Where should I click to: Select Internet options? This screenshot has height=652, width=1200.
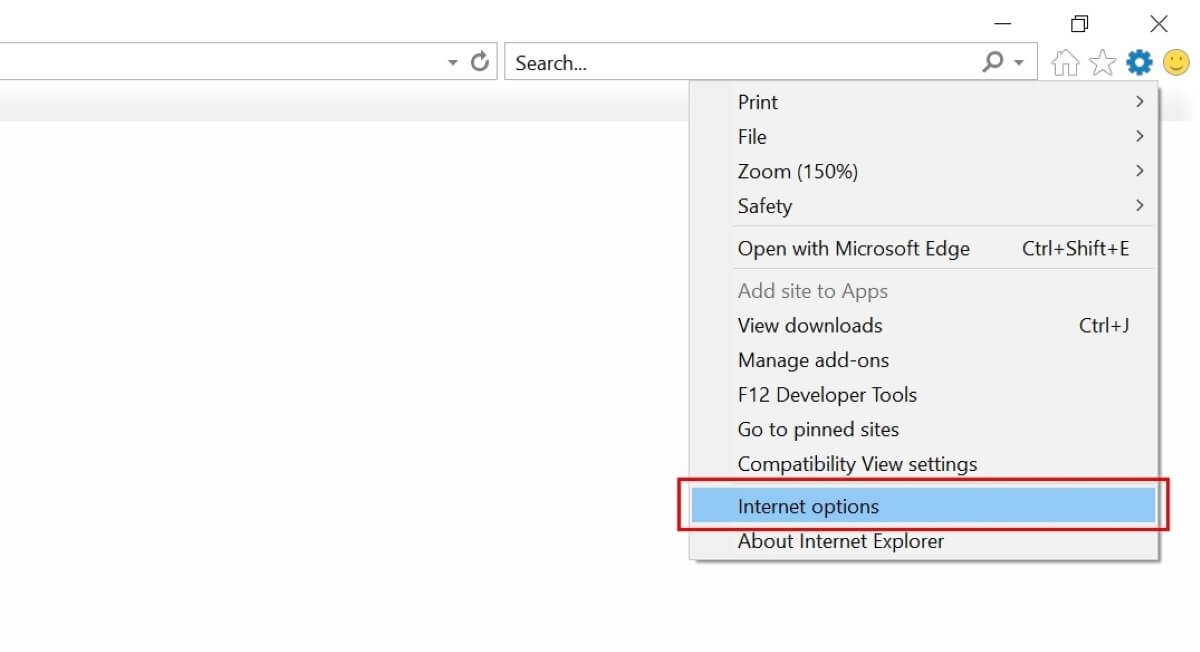(x=808, y=506)
